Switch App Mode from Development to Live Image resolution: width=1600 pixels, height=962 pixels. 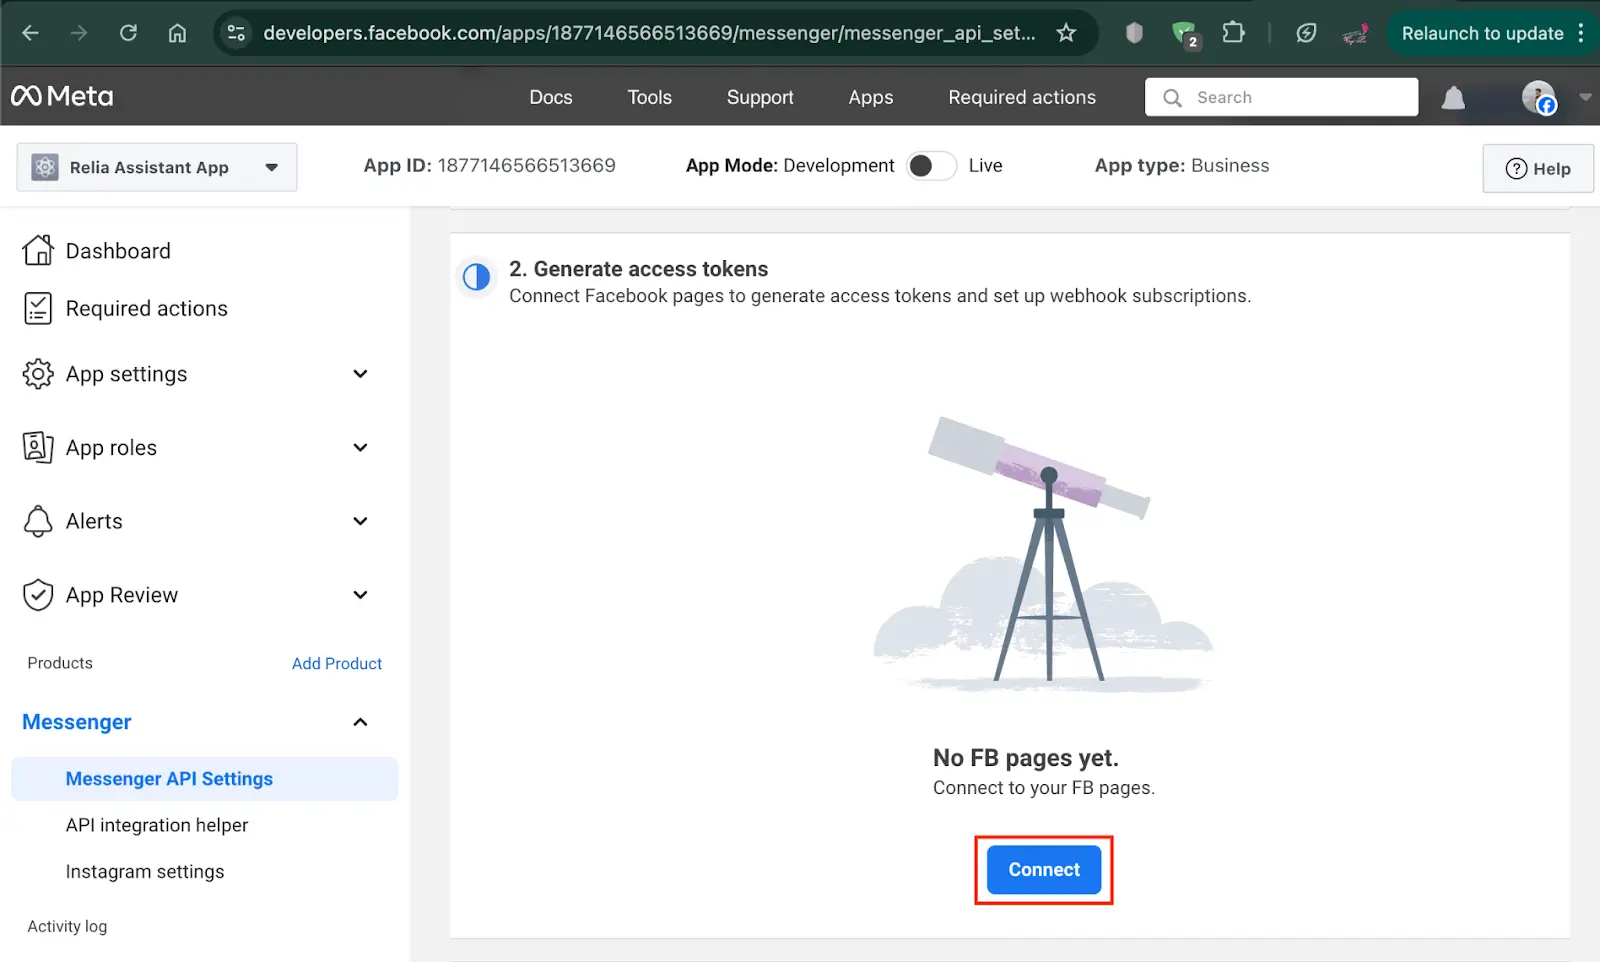(931, 165)
